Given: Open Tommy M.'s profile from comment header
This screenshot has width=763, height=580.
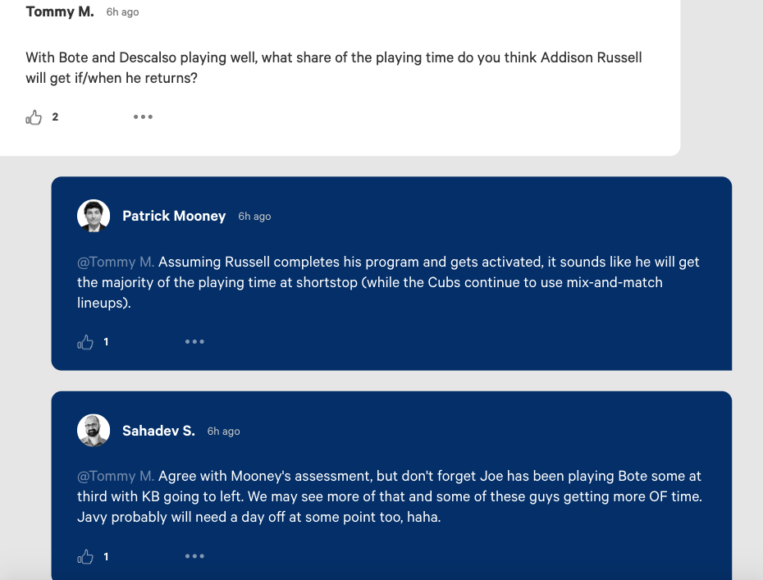Looking at the screenshot, I should (x=60, y=12).
